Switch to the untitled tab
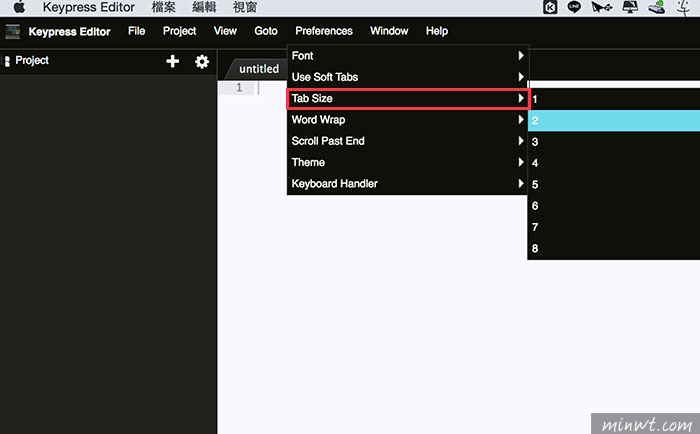 click(259, 69)
